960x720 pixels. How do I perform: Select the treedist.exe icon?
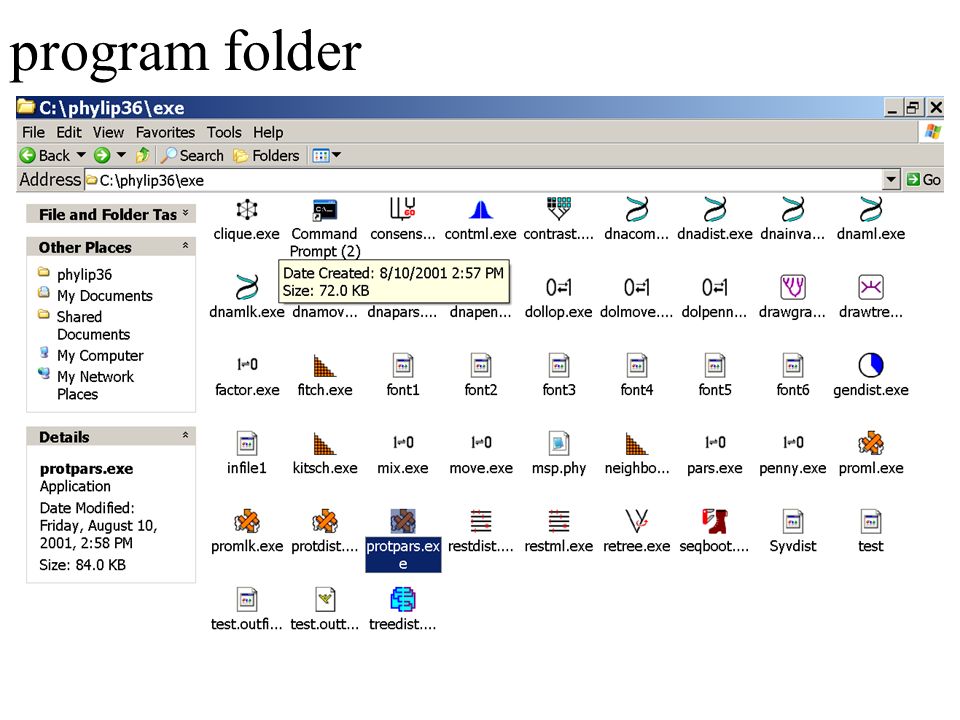click(403, 599)
